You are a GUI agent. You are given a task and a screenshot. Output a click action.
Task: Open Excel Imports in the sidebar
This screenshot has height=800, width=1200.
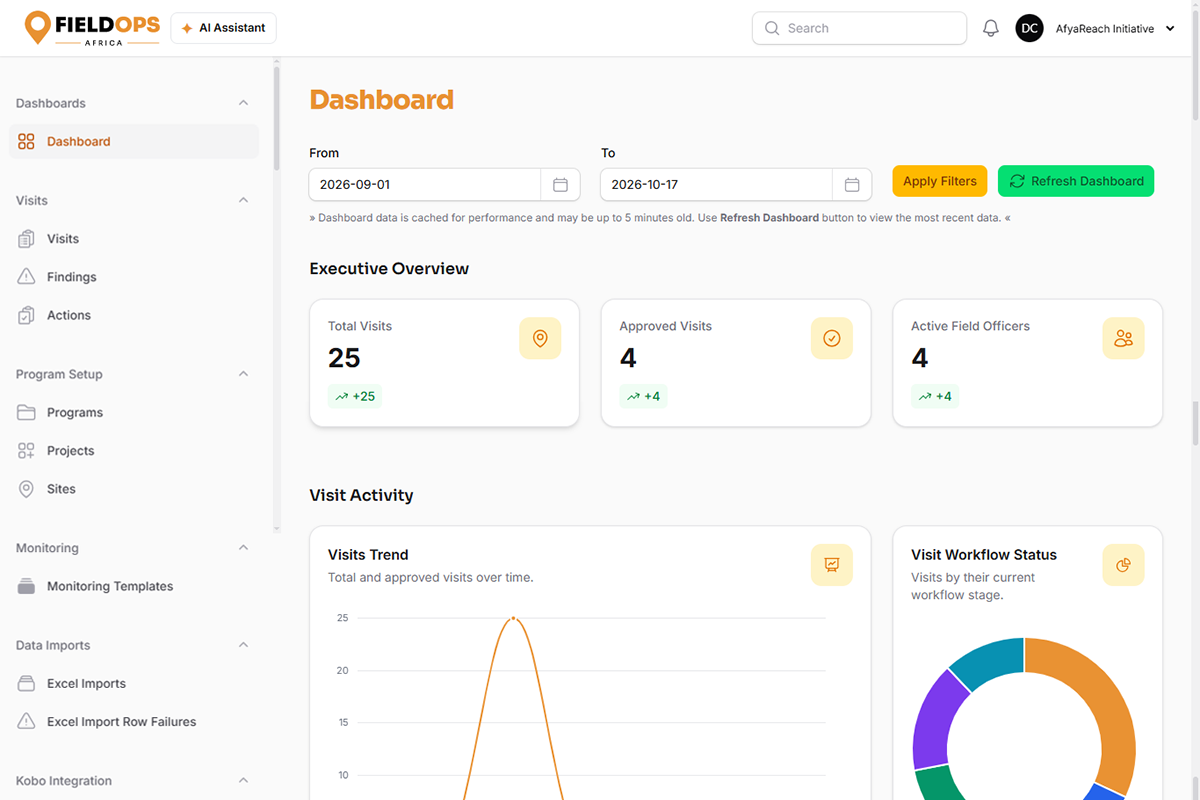click(x=134, y=684)
